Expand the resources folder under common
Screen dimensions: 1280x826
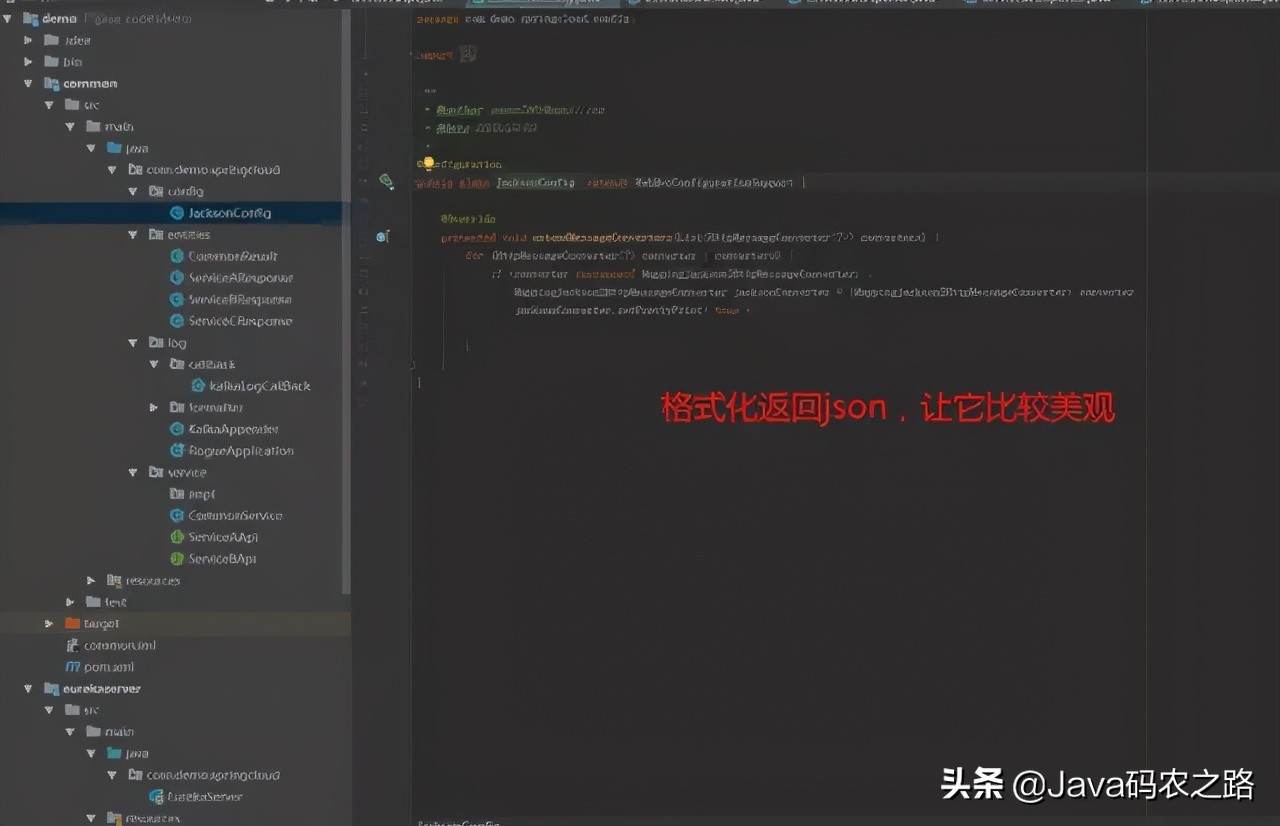(x=91, y=581)
